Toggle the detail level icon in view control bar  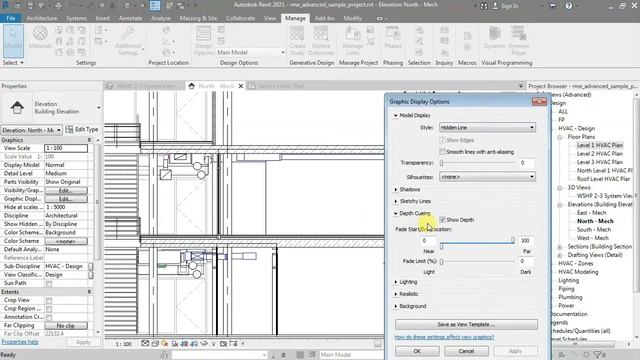145,344
